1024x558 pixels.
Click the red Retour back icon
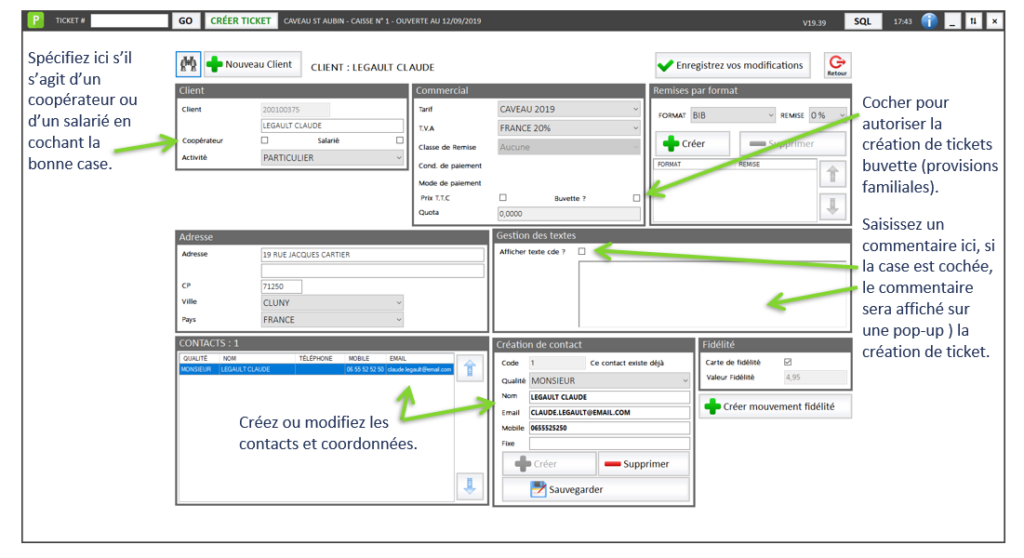[837, 65]
